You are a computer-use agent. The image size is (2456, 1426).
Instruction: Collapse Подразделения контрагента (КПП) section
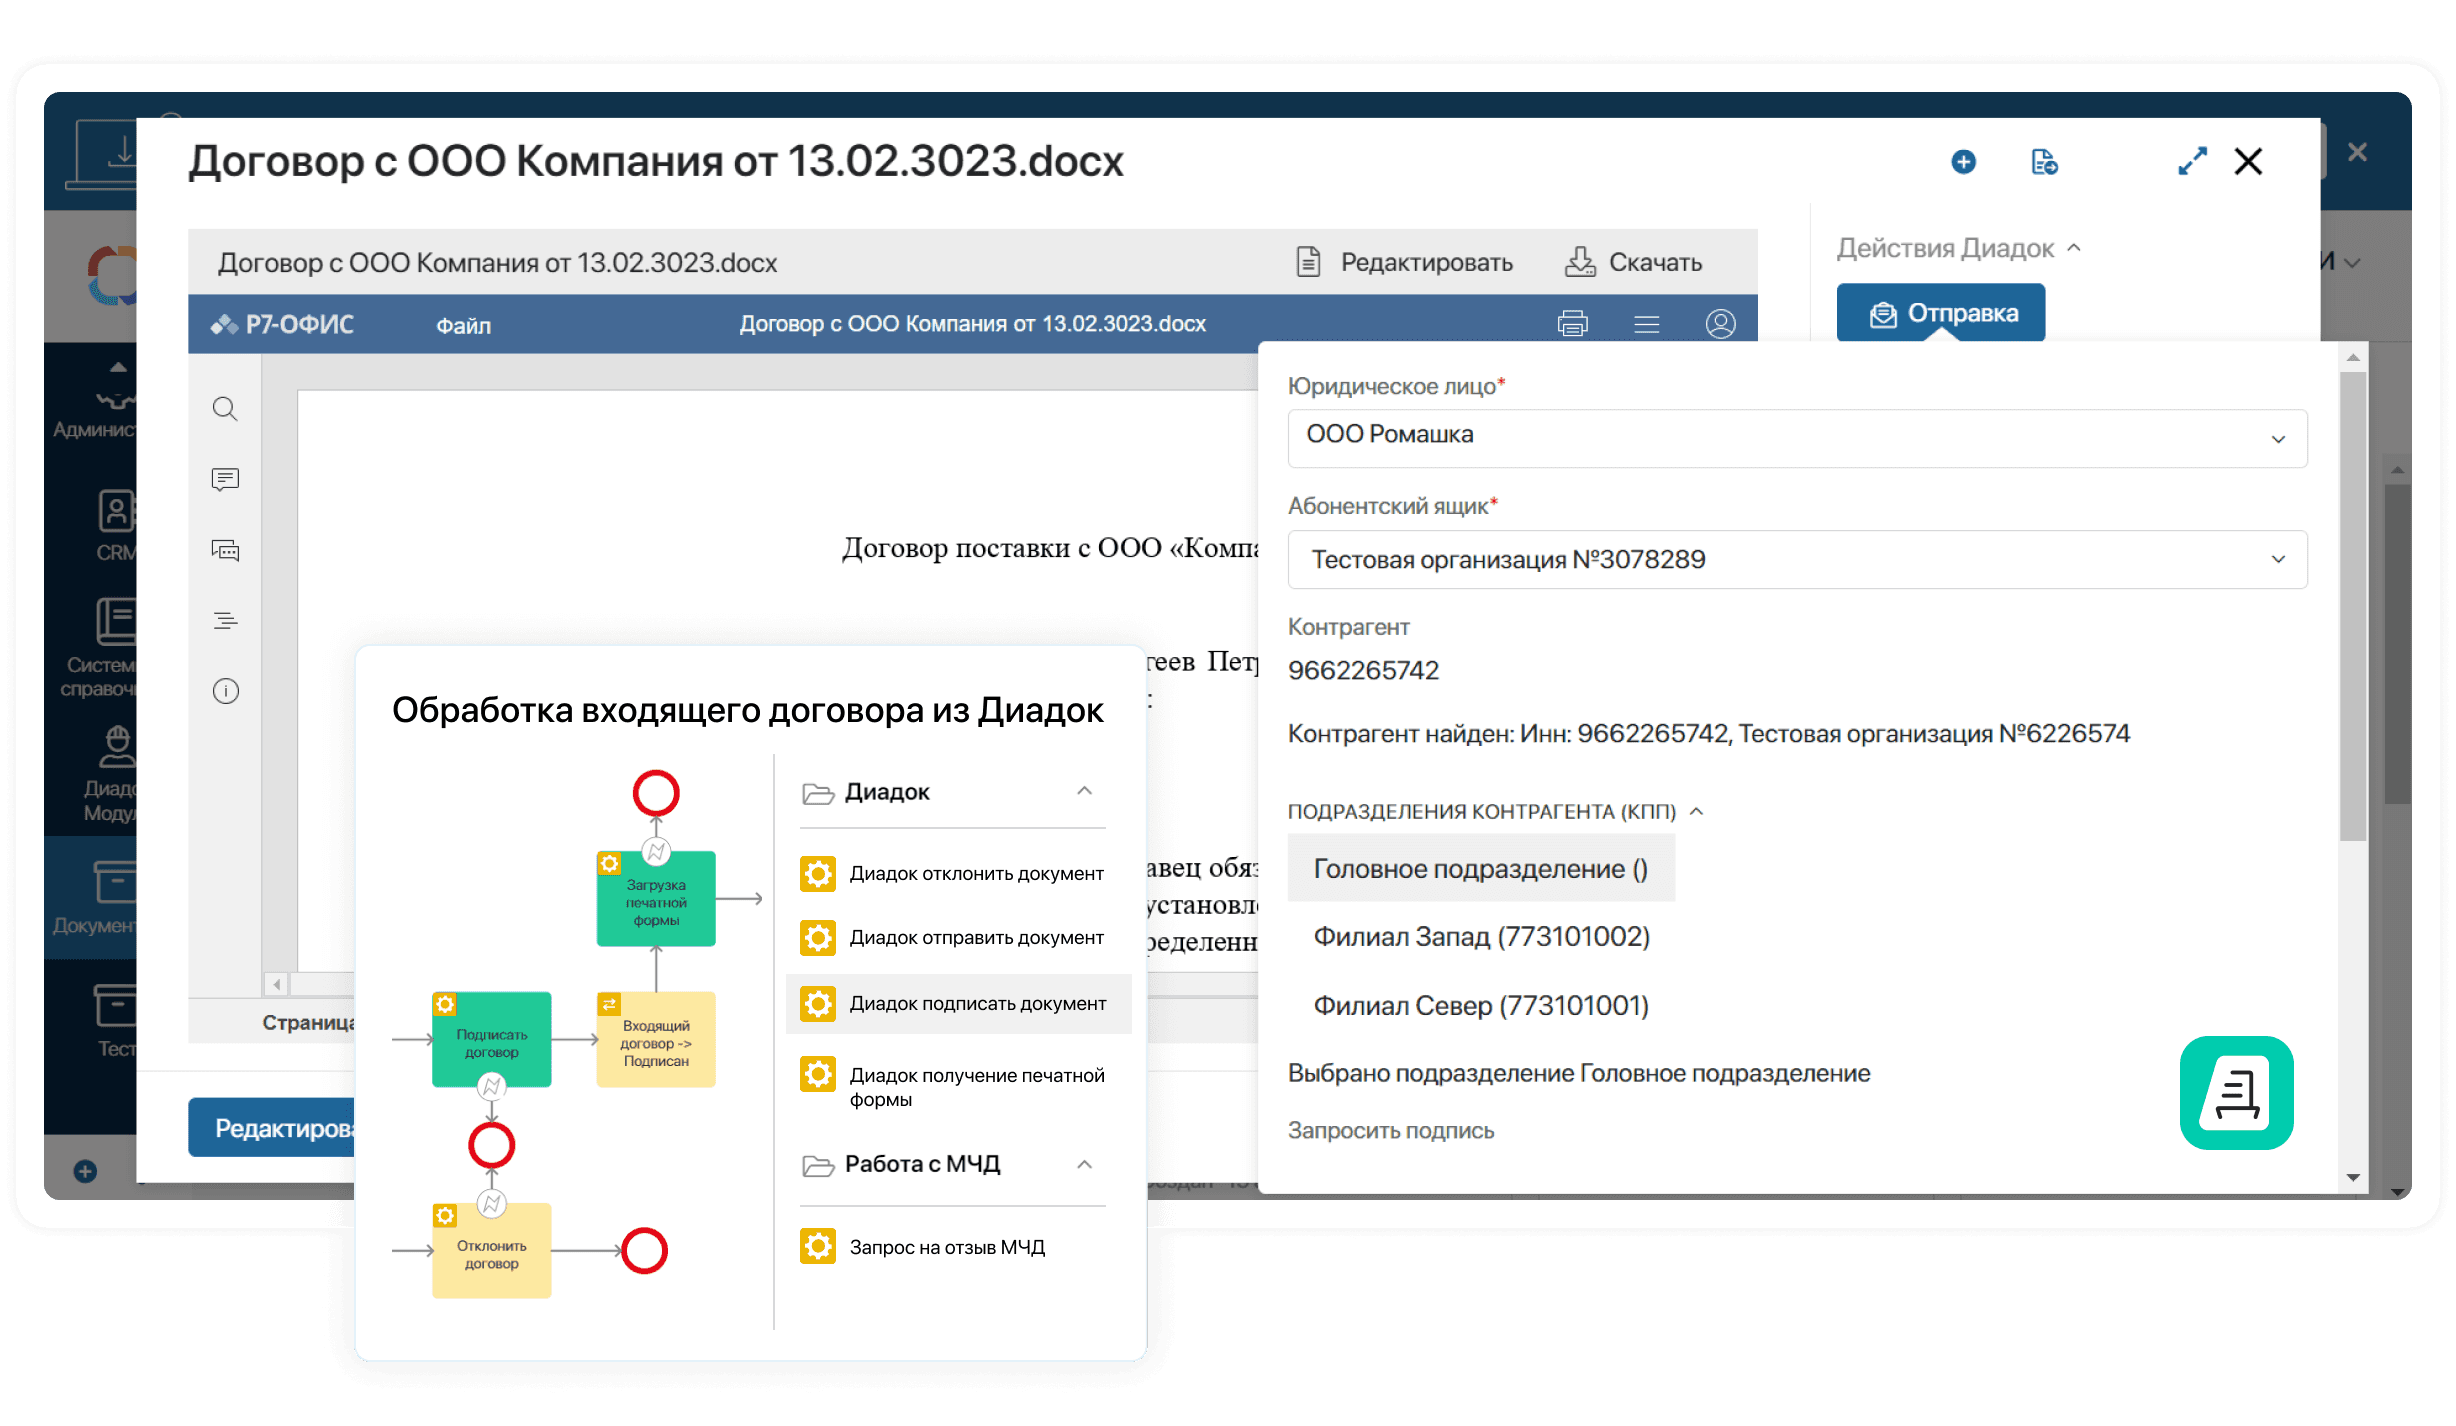point(1697,811)
